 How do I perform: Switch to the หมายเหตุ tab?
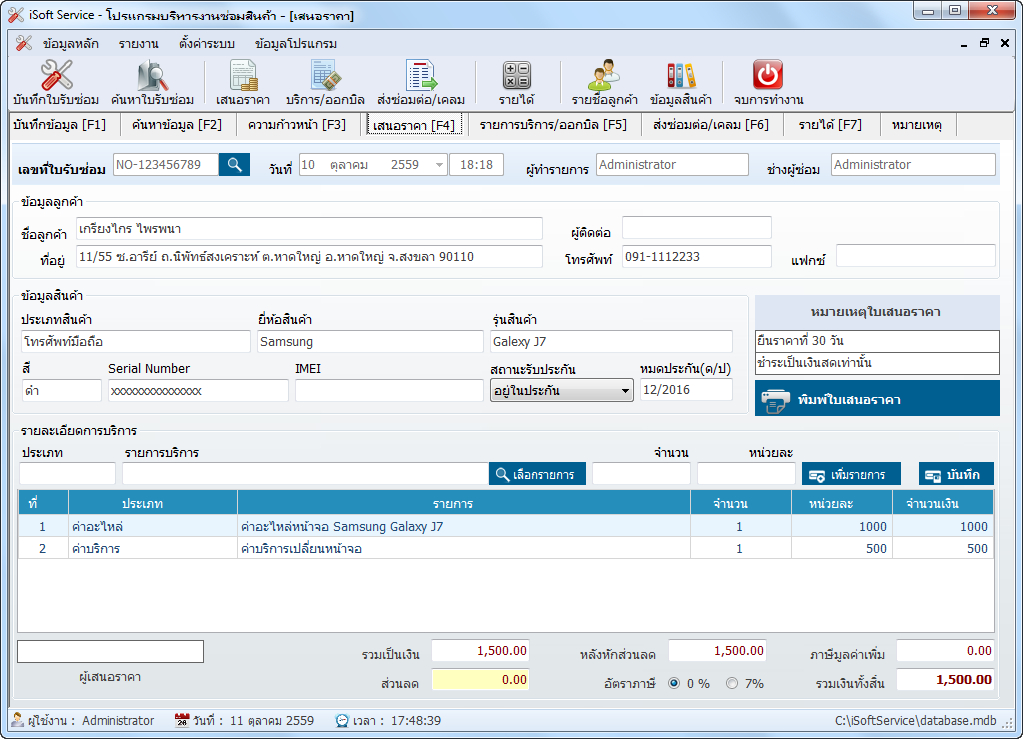pos(917,125)
